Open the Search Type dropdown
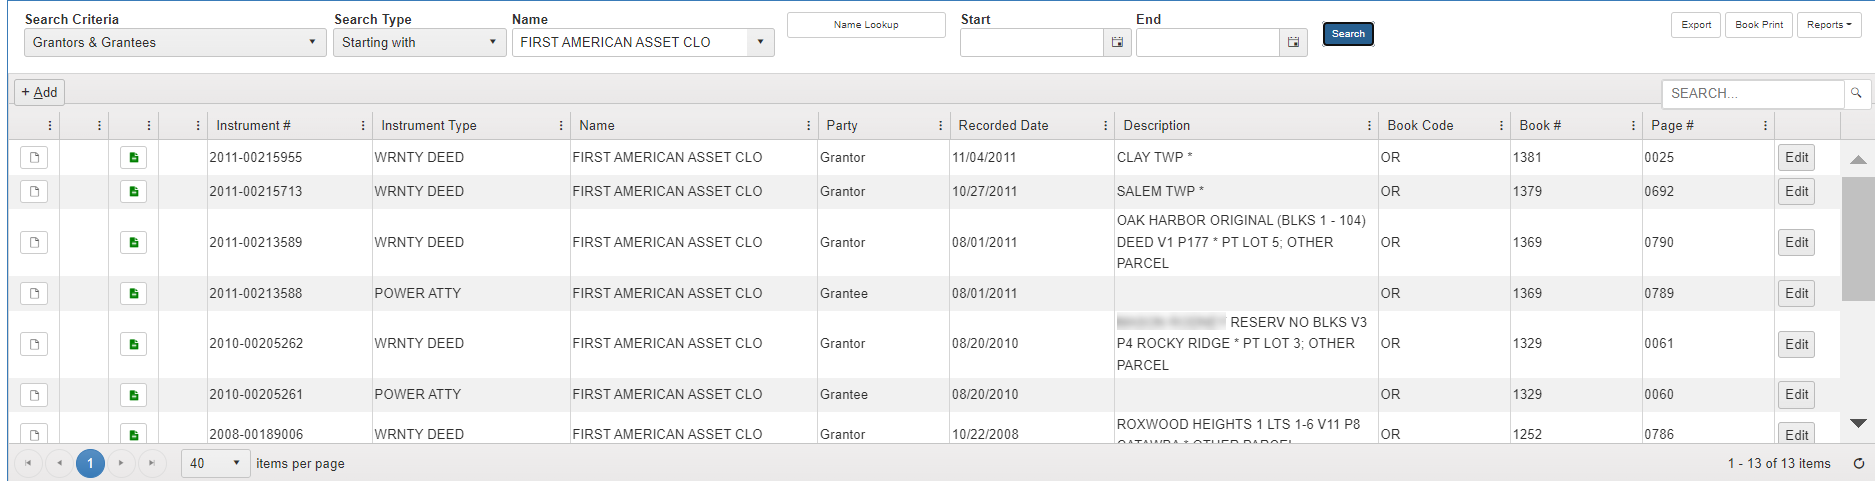Viewport: 1875px width, 481px height. click(x=419, y=42)
